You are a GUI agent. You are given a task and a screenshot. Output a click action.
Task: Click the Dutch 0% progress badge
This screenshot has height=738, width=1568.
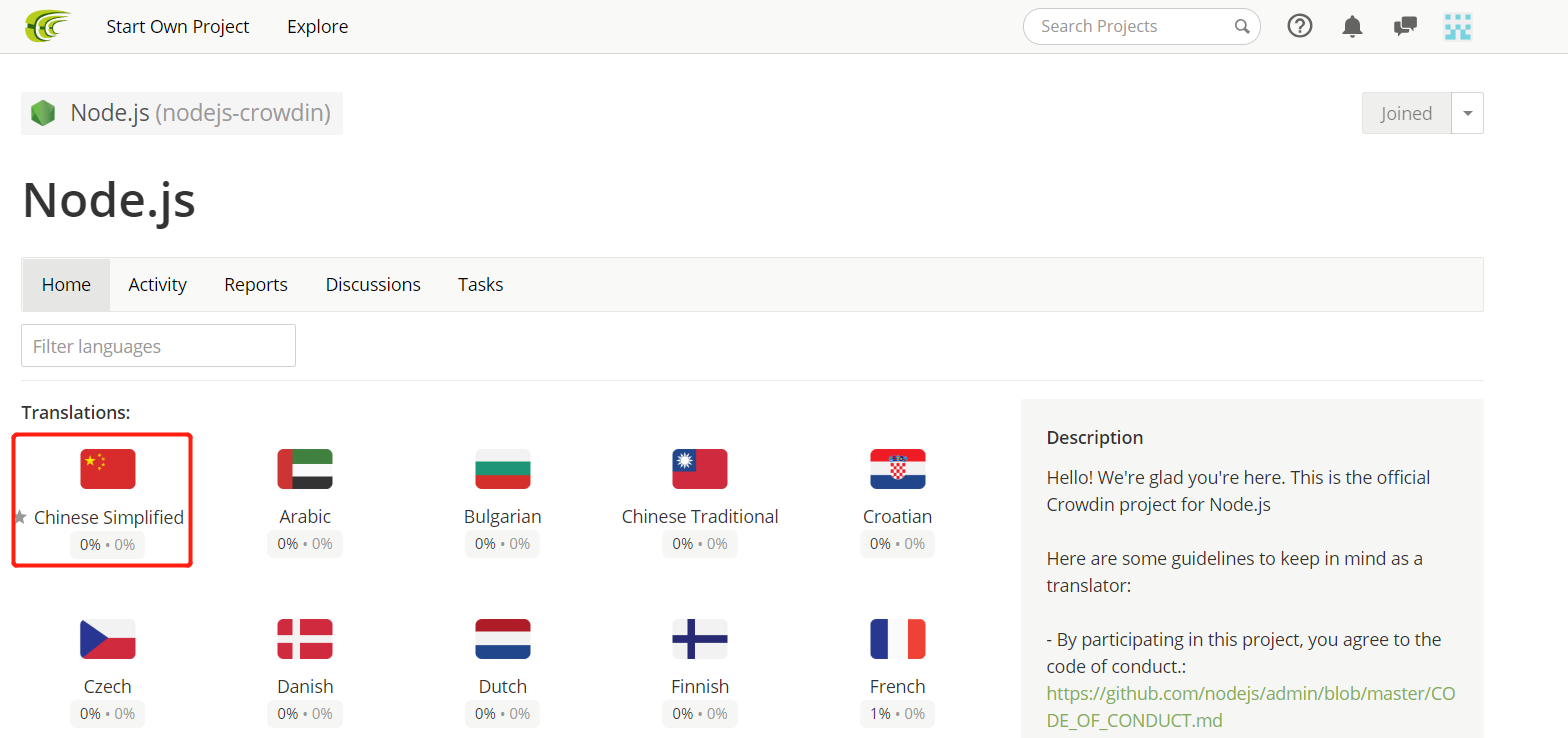pyautogui.click(x=503, y=714)
